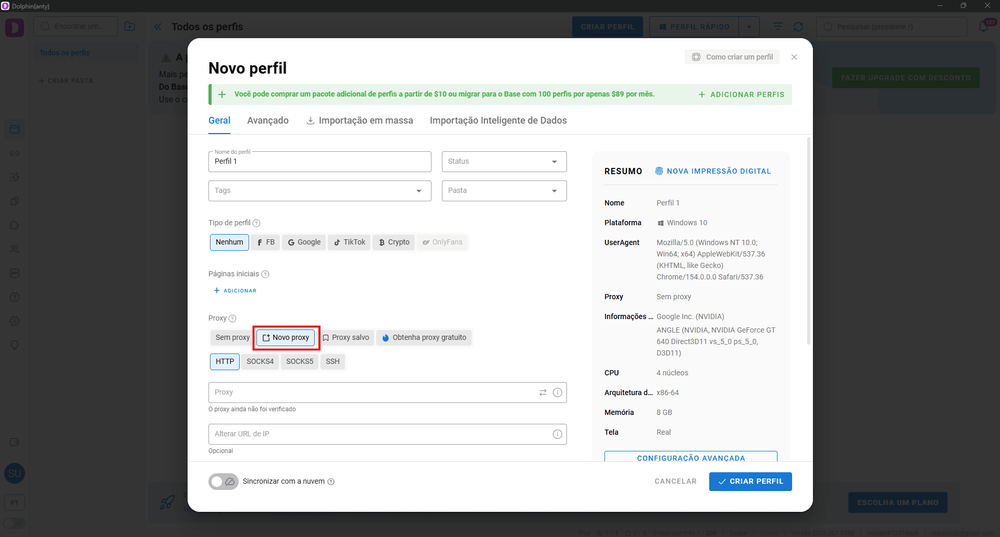Open the users team sidebar icon
Screen dimensions: 1000x537
(15, 249)
